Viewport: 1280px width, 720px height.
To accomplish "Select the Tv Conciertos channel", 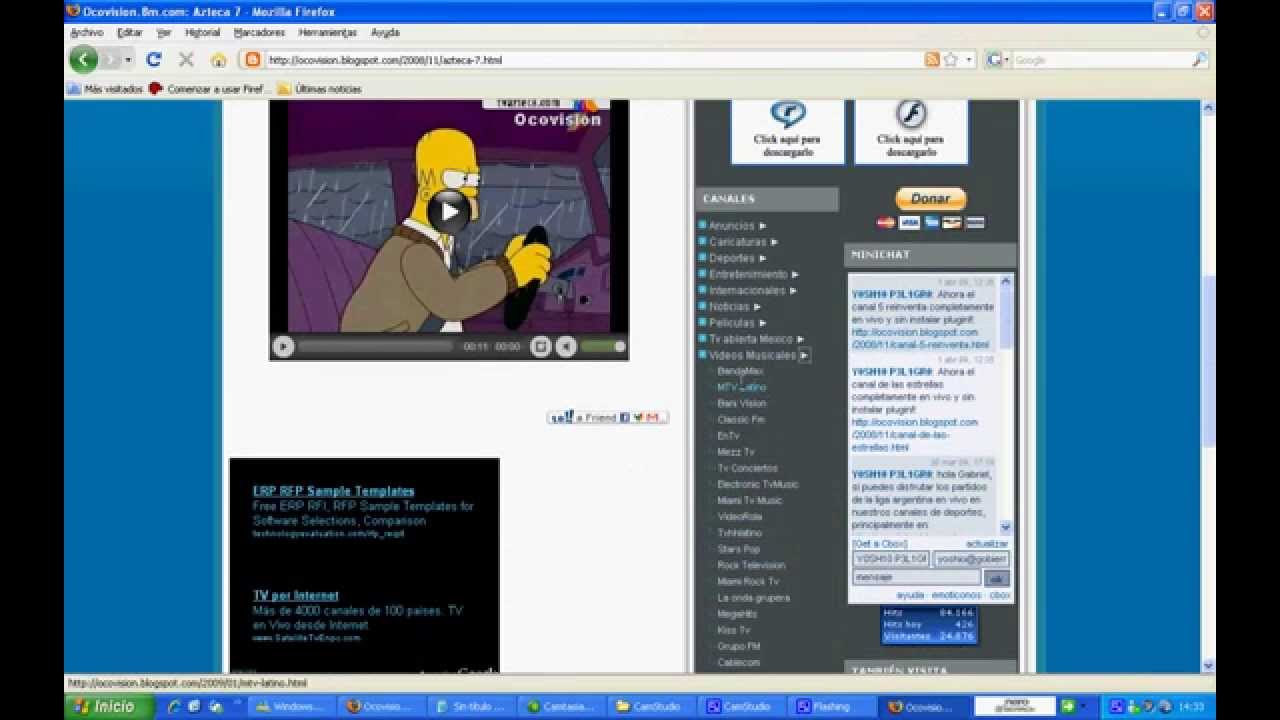I will (747, 468).
